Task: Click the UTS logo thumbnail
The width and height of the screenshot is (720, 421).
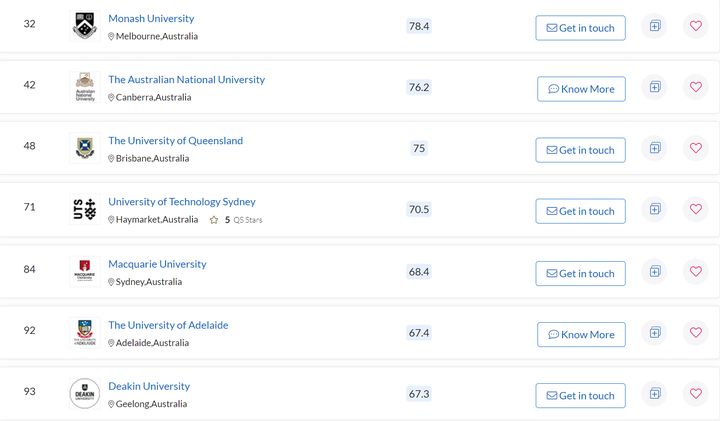Action: tap(84, 209)
